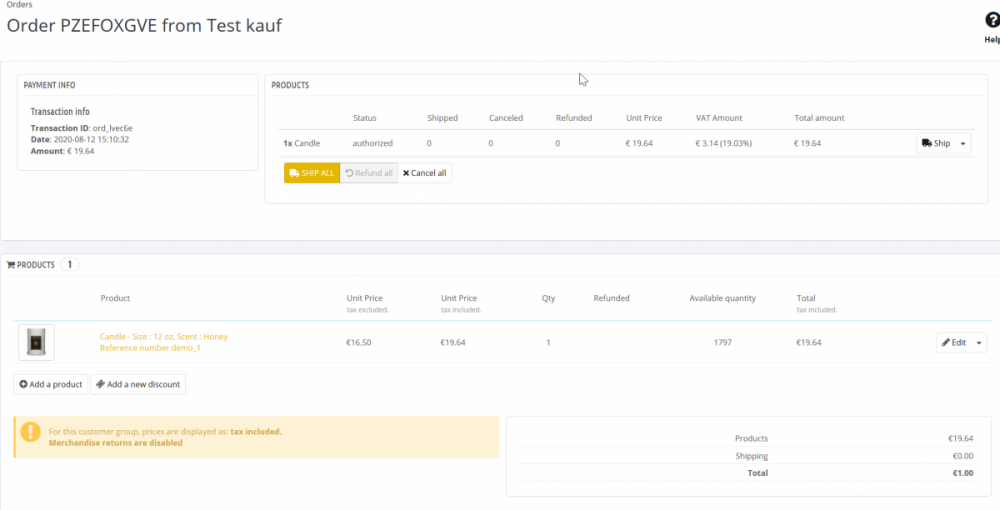Expand the Ship dropdown arrow
This screenshot has width=1000, height=510.
963,144
